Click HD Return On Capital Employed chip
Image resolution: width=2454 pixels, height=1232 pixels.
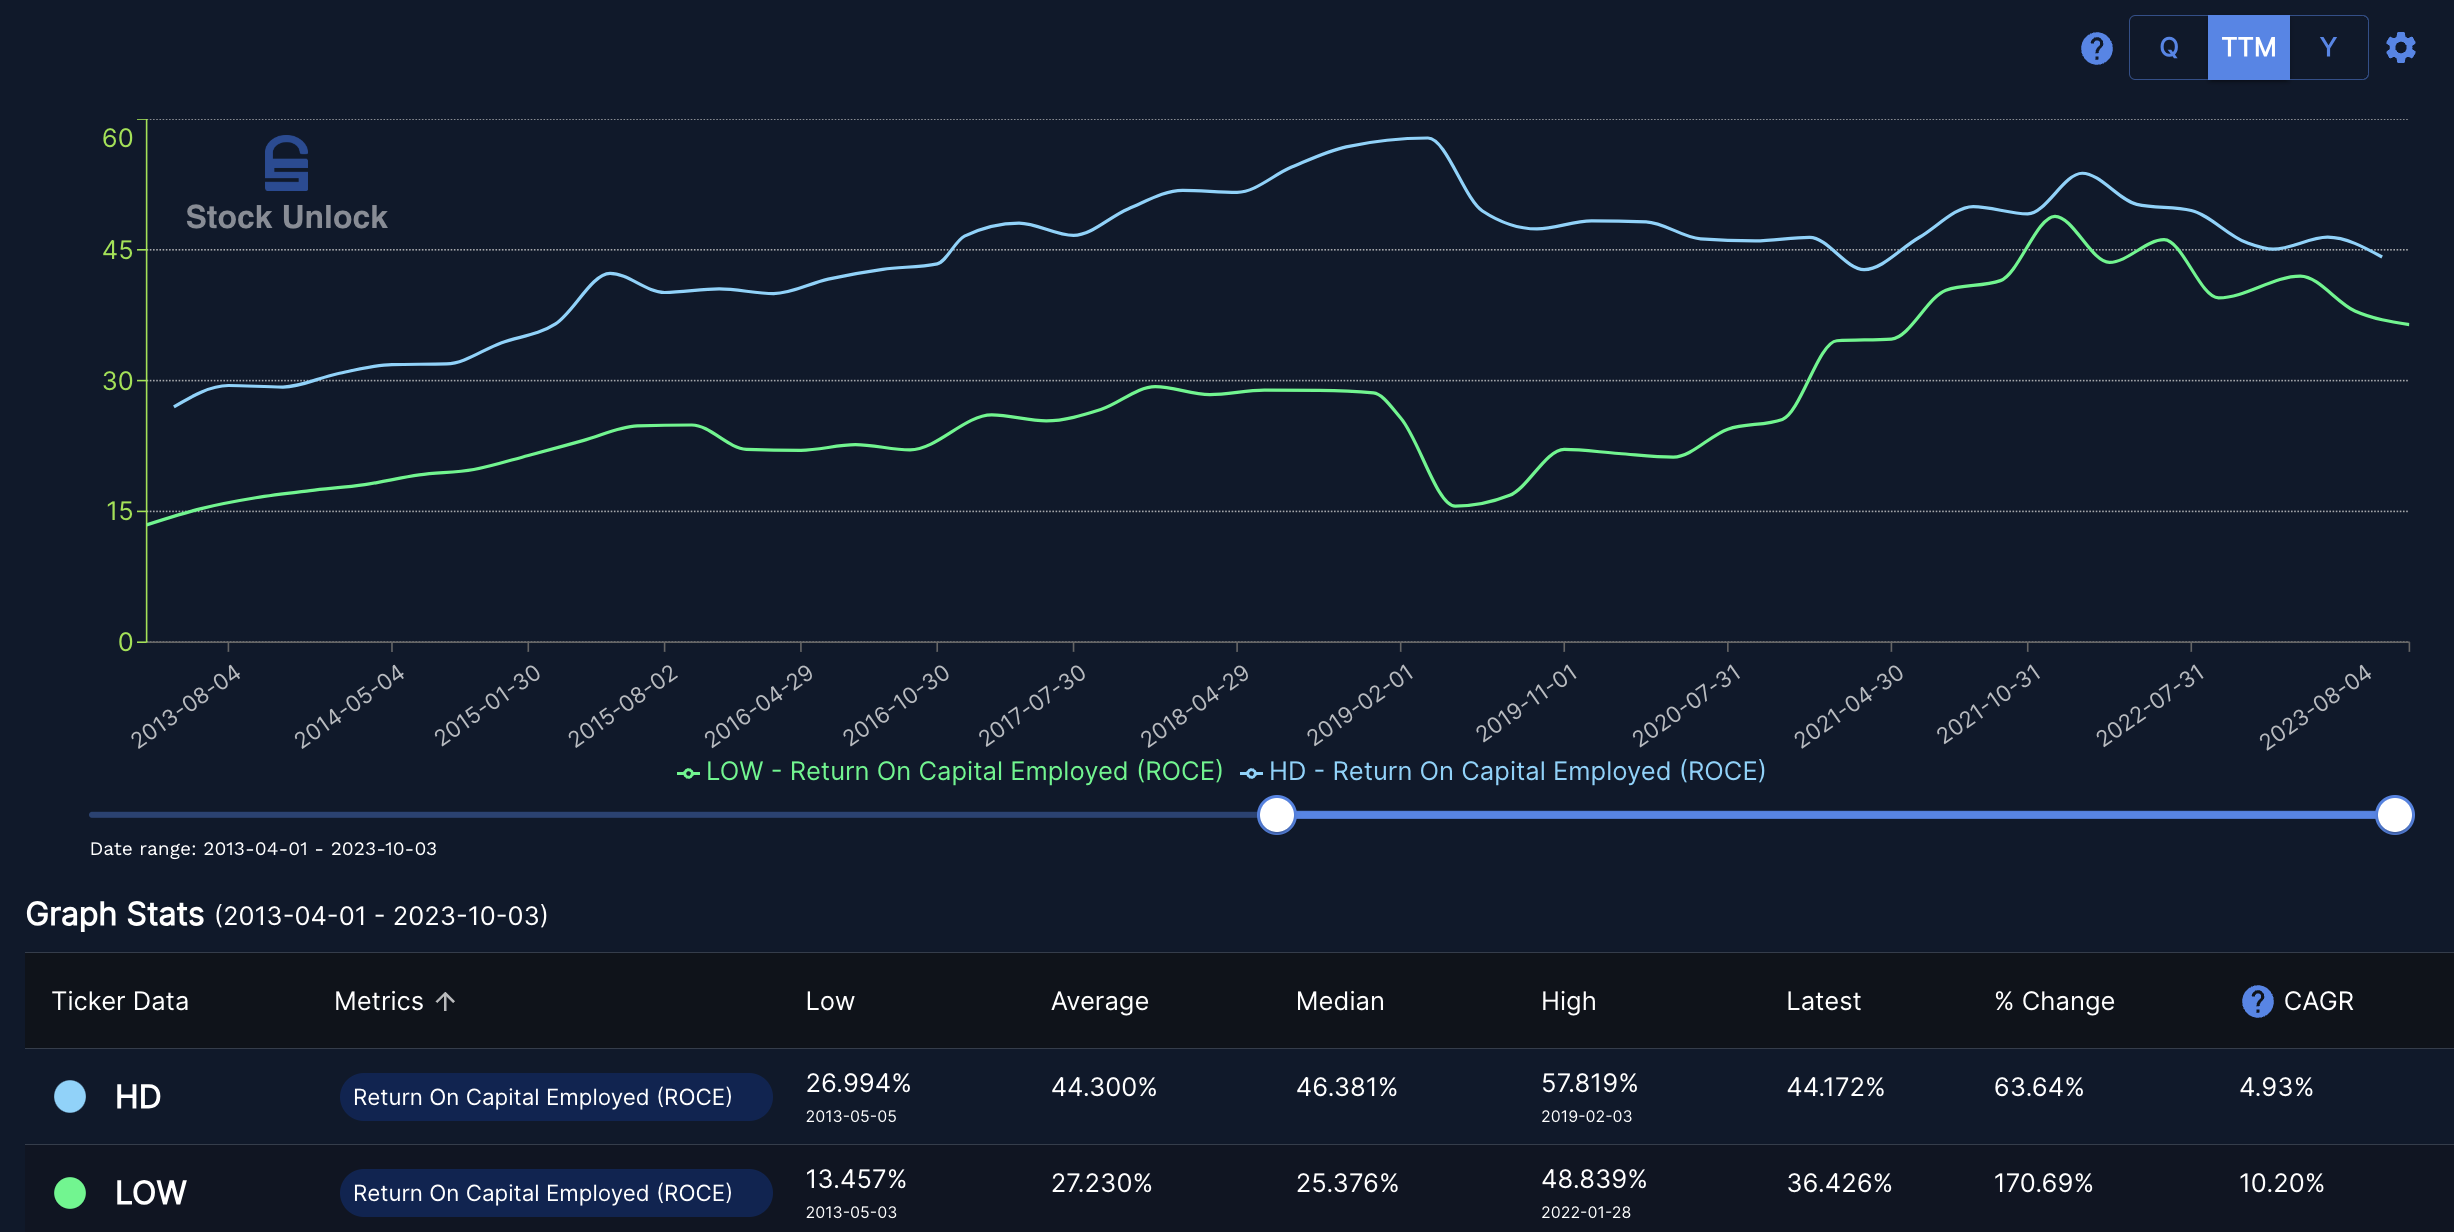click(x=555, y=1097)
